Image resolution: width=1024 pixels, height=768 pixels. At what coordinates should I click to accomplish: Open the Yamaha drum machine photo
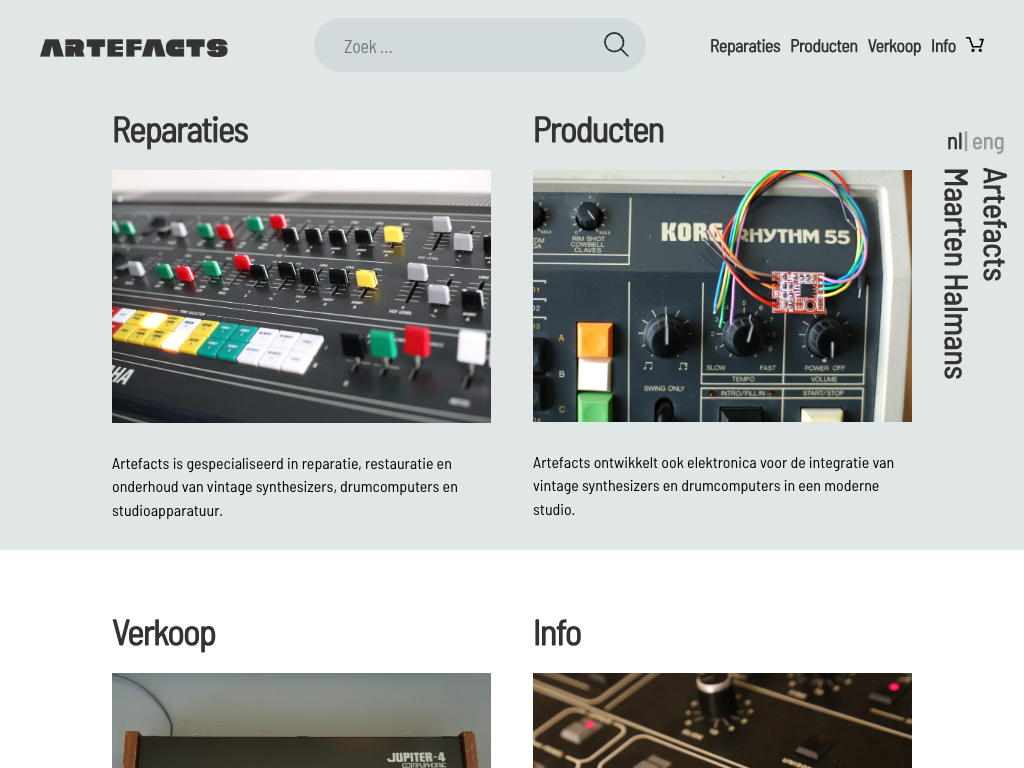[301, 296]
